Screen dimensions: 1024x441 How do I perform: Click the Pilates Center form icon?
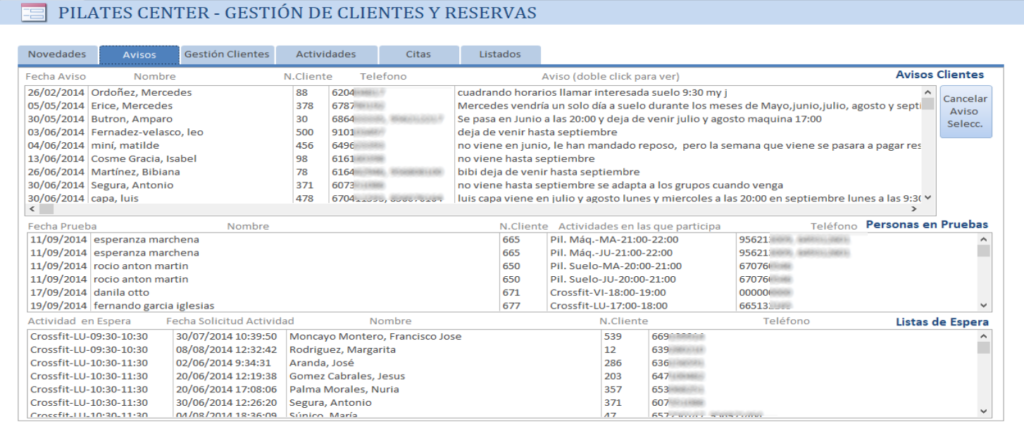(33, 14)
